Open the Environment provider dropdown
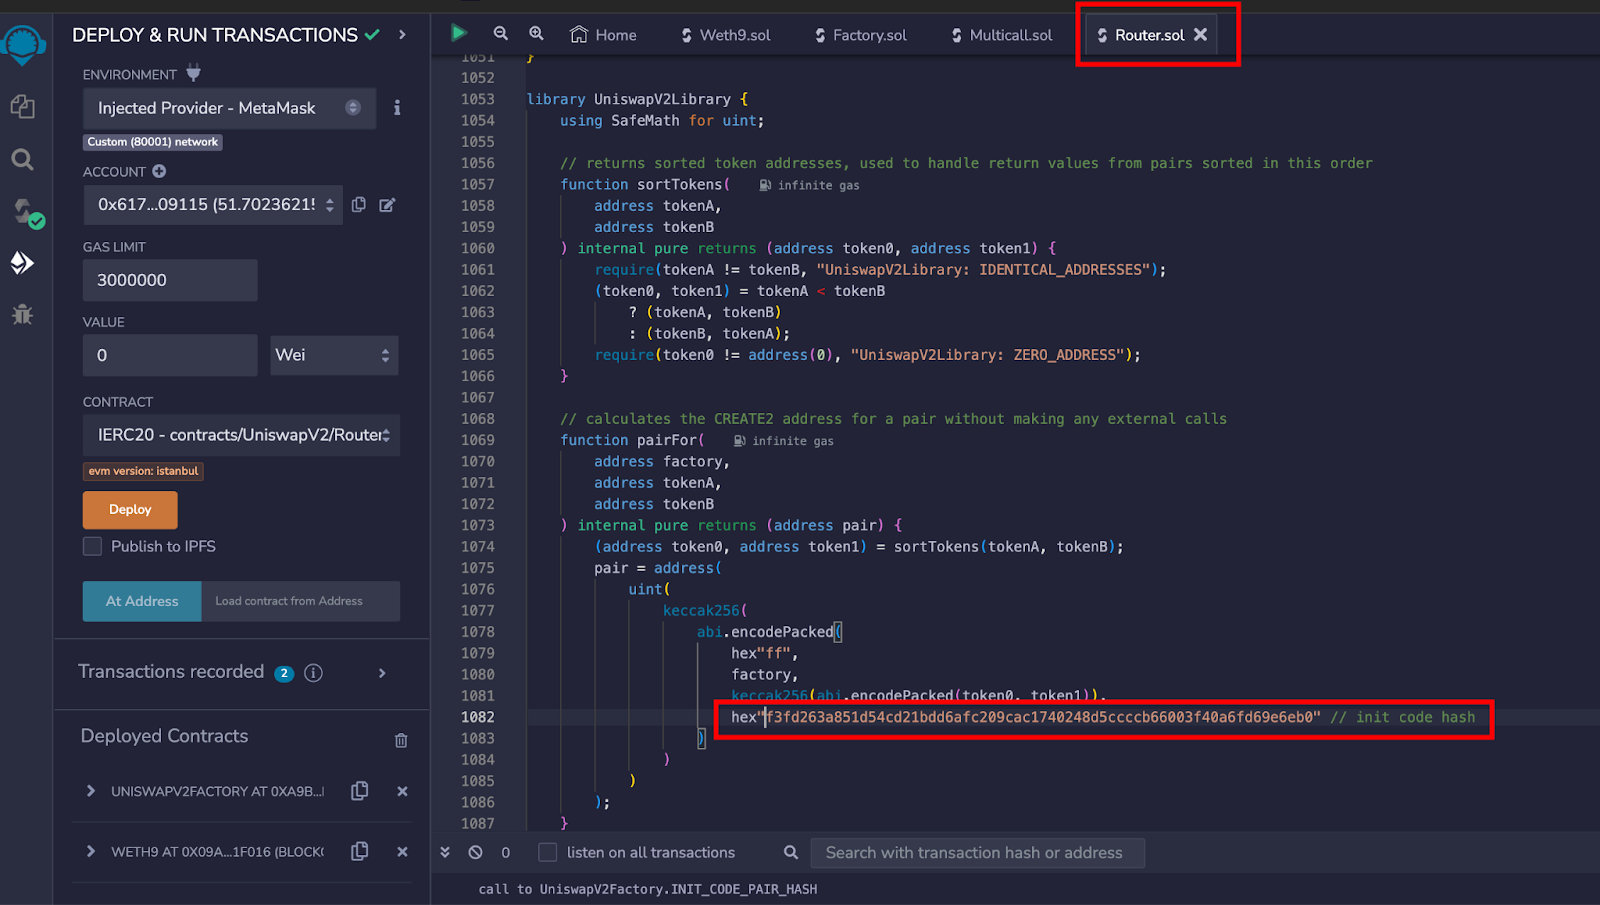 click(229, 108)
